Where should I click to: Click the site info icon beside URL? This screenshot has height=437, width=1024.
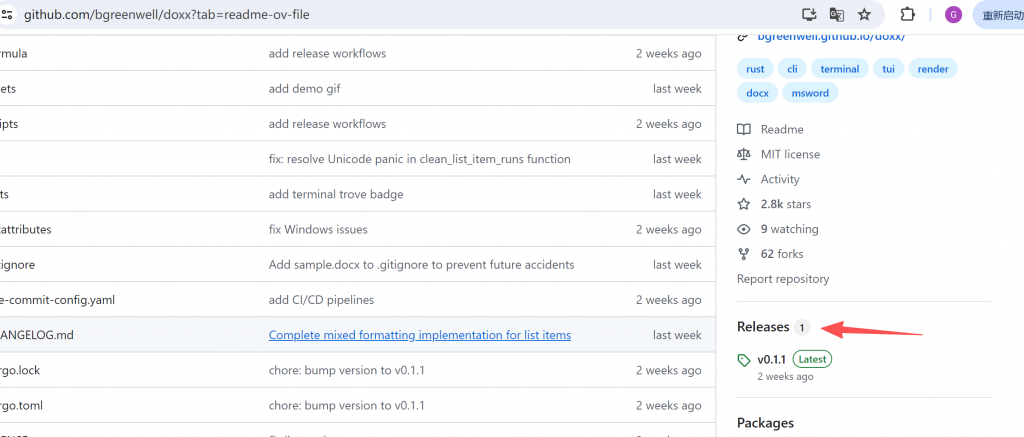click(x=8, y=15)
